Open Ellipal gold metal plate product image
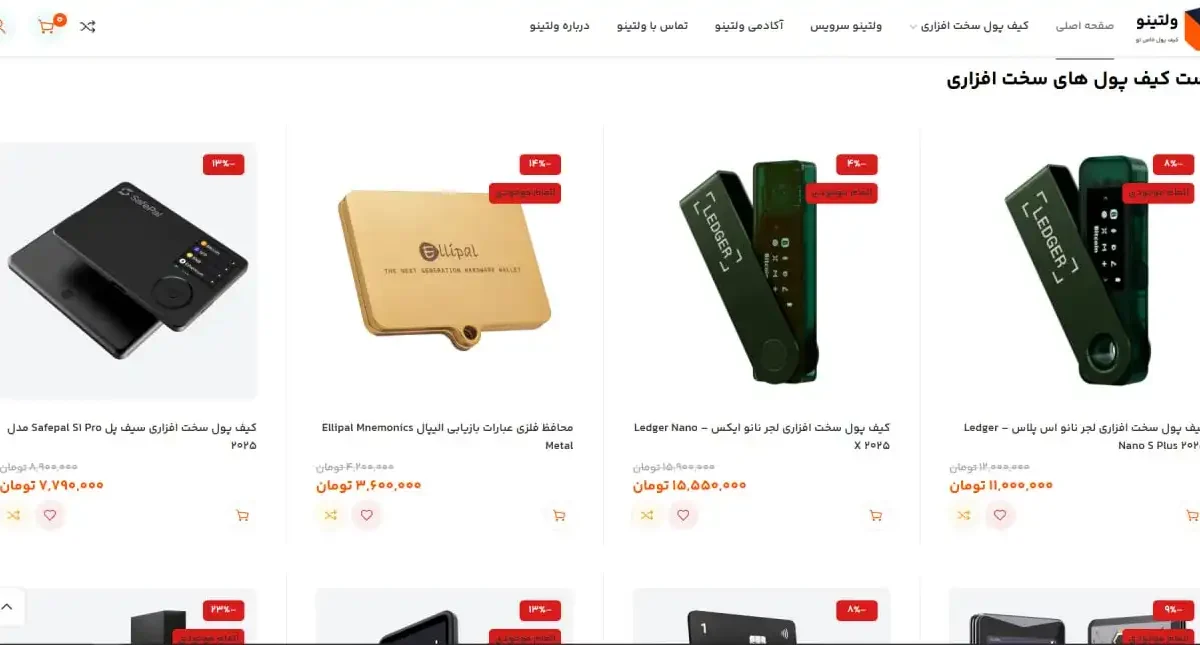The image size is (1200, 645). [445, 268]
